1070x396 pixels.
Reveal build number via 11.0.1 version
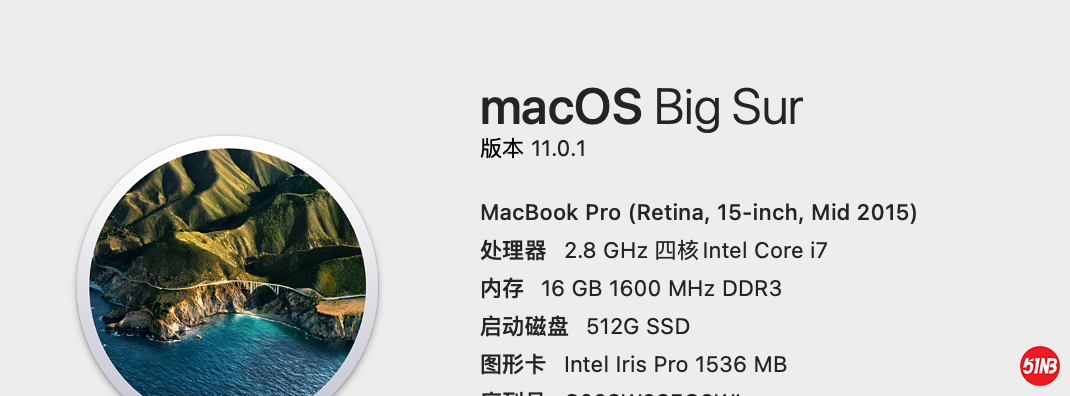(x=558, y=149)
